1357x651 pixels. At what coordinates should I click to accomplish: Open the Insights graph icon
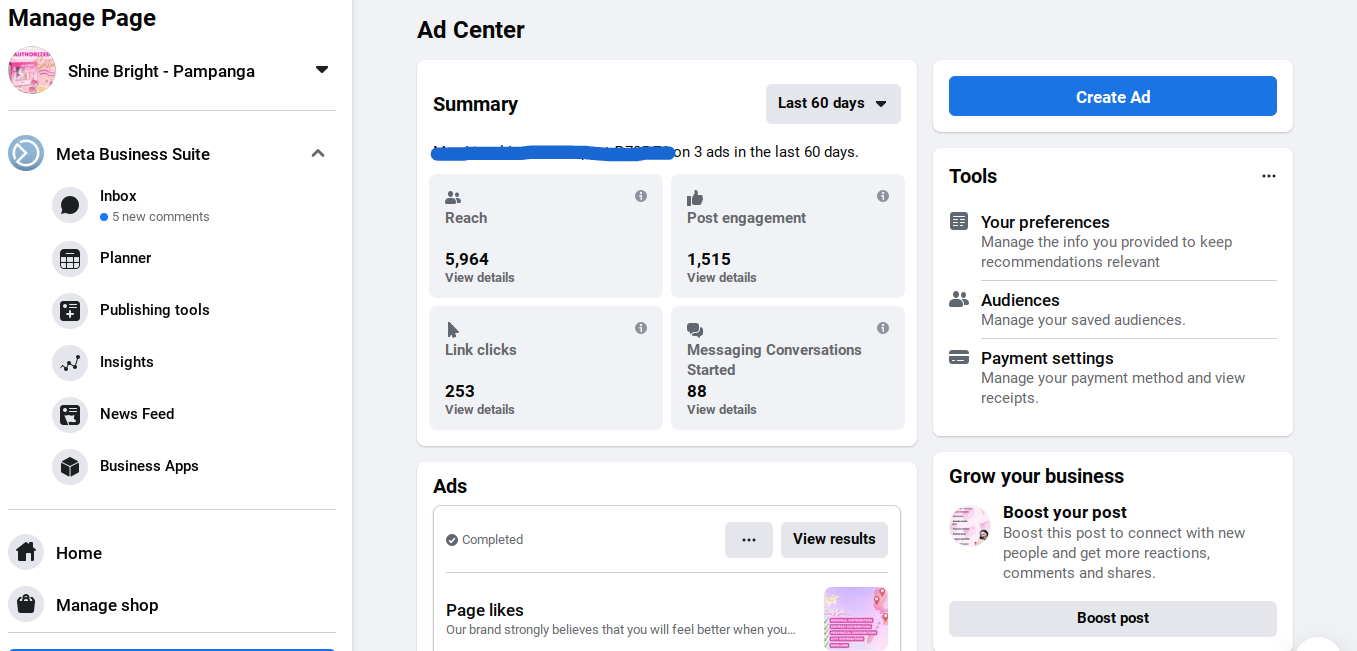pos(70,363)
